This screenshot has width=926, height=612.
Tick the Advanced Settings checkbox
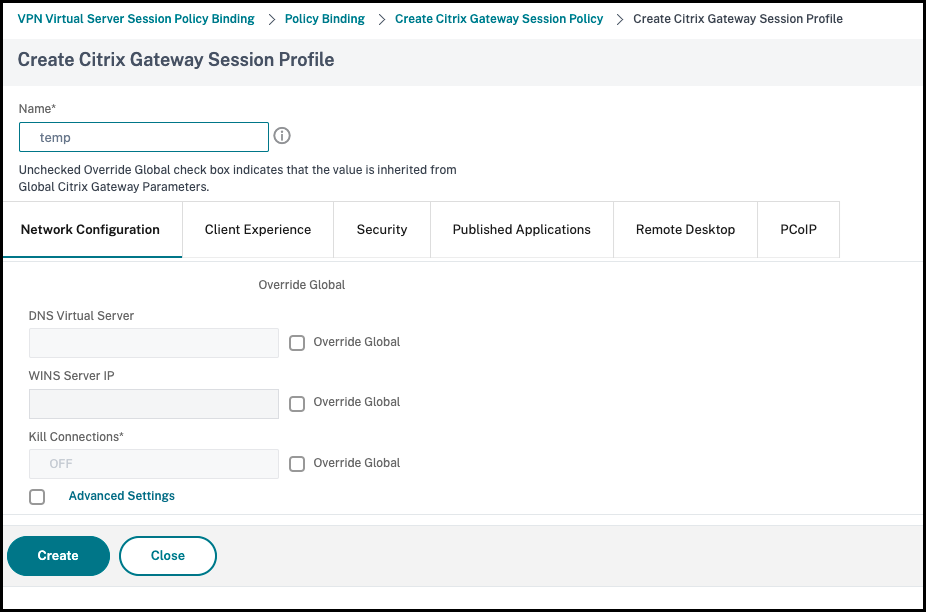[x=37, y=497]
